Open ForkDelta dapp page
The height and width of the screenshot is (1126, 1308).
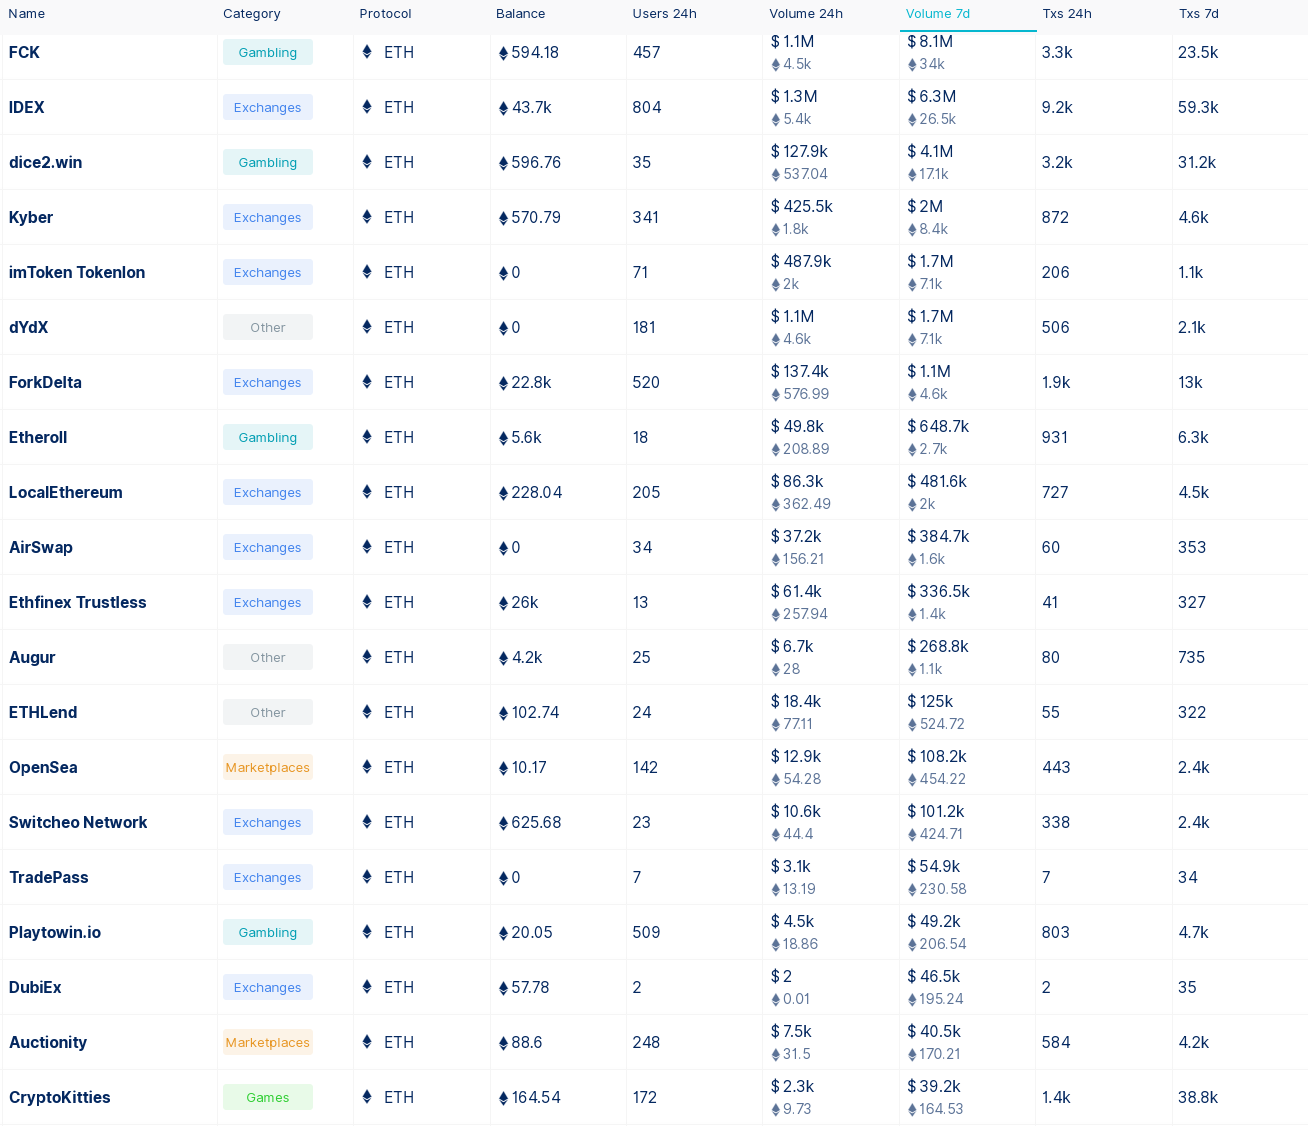46,382
